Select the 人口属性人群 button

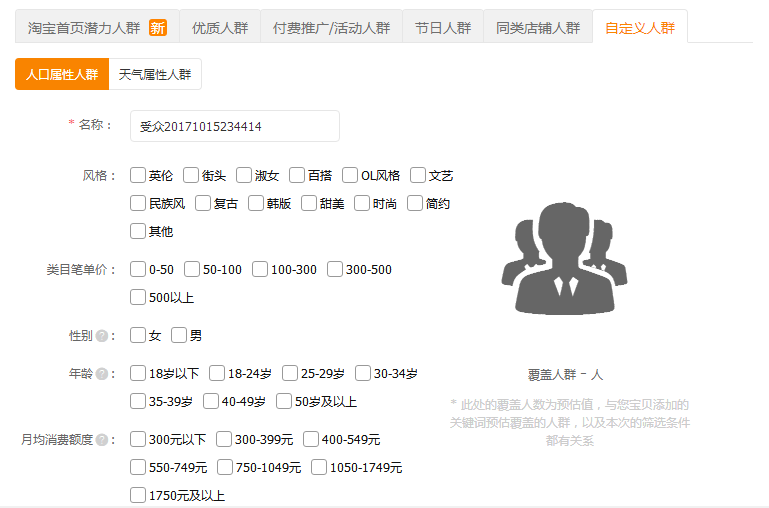pyautogui.click(x=62, y=74)
